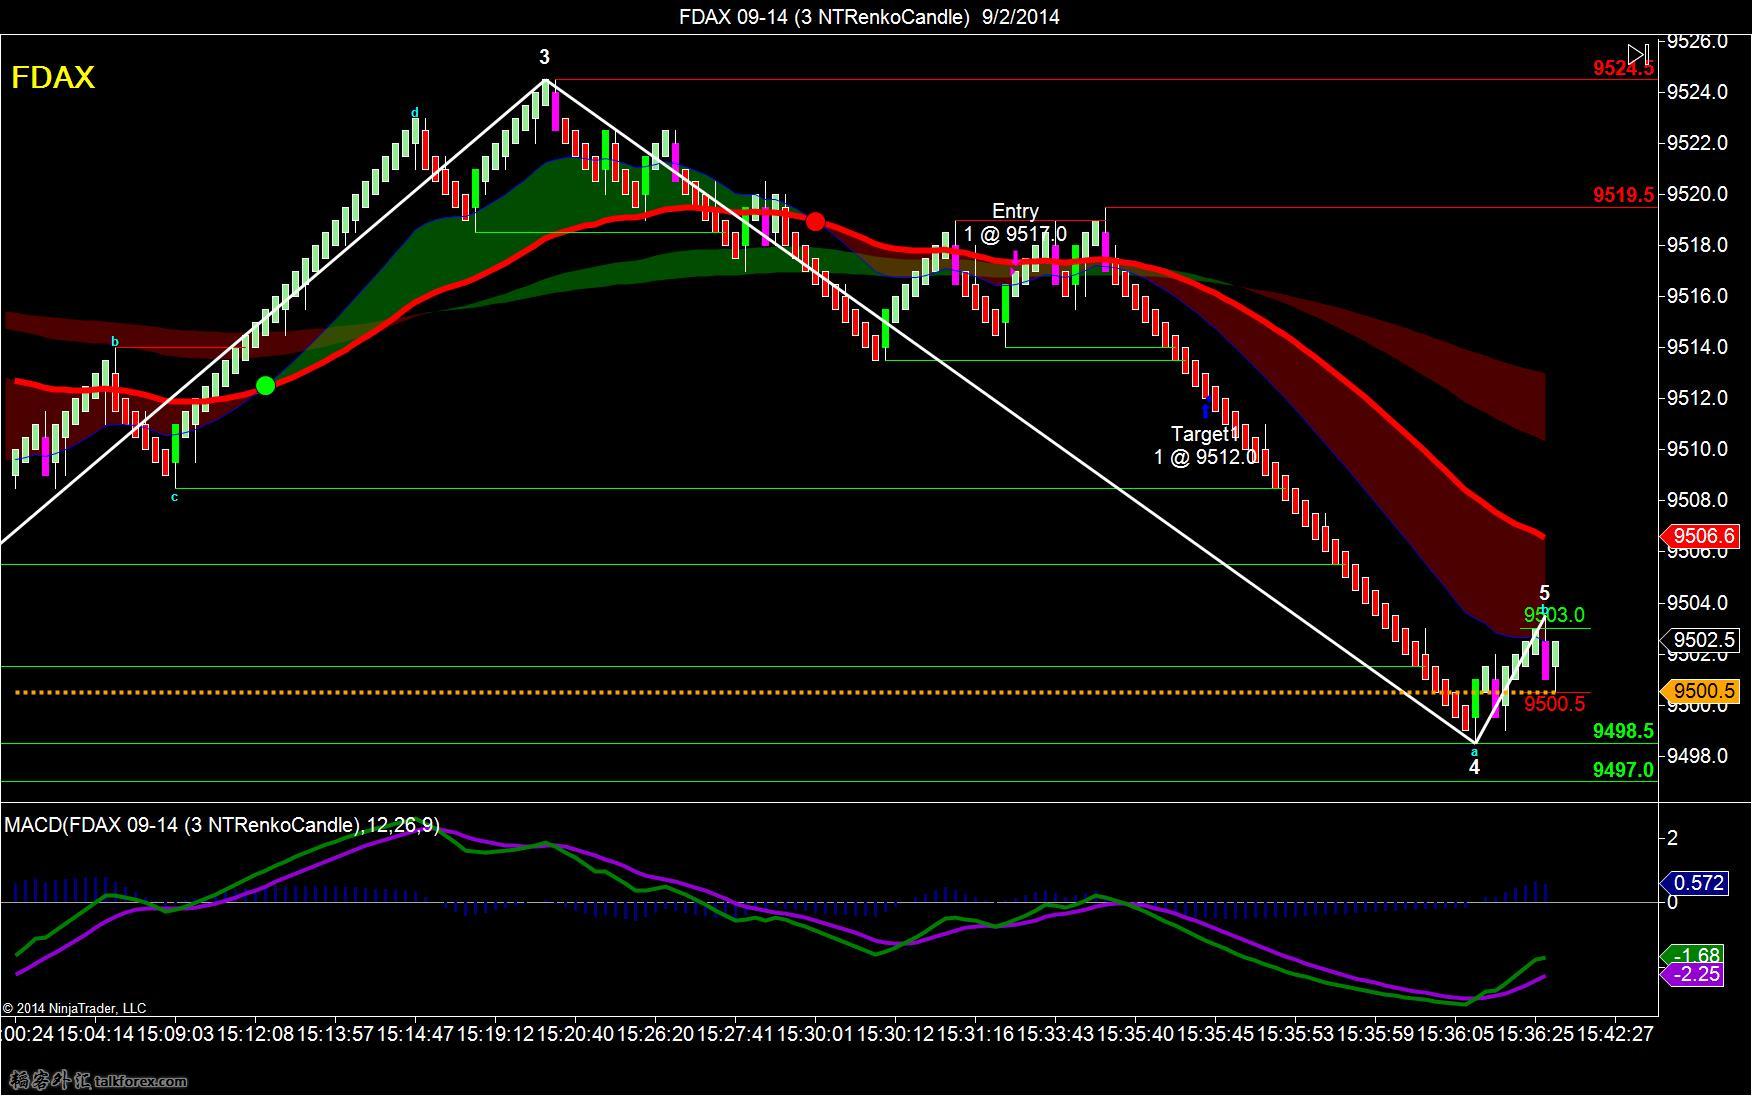Click the small cyan 'd' wave label
This screenshot has height=1096, width=1752.
tap(415, 113)
